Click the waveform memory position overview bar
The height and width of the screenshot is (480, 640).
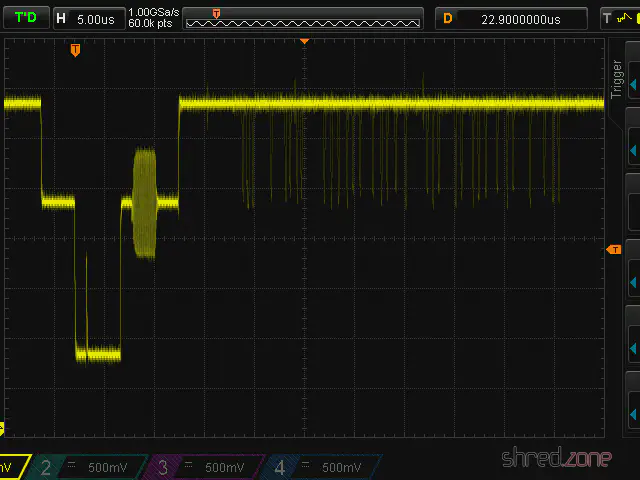(x=303, y=18)
